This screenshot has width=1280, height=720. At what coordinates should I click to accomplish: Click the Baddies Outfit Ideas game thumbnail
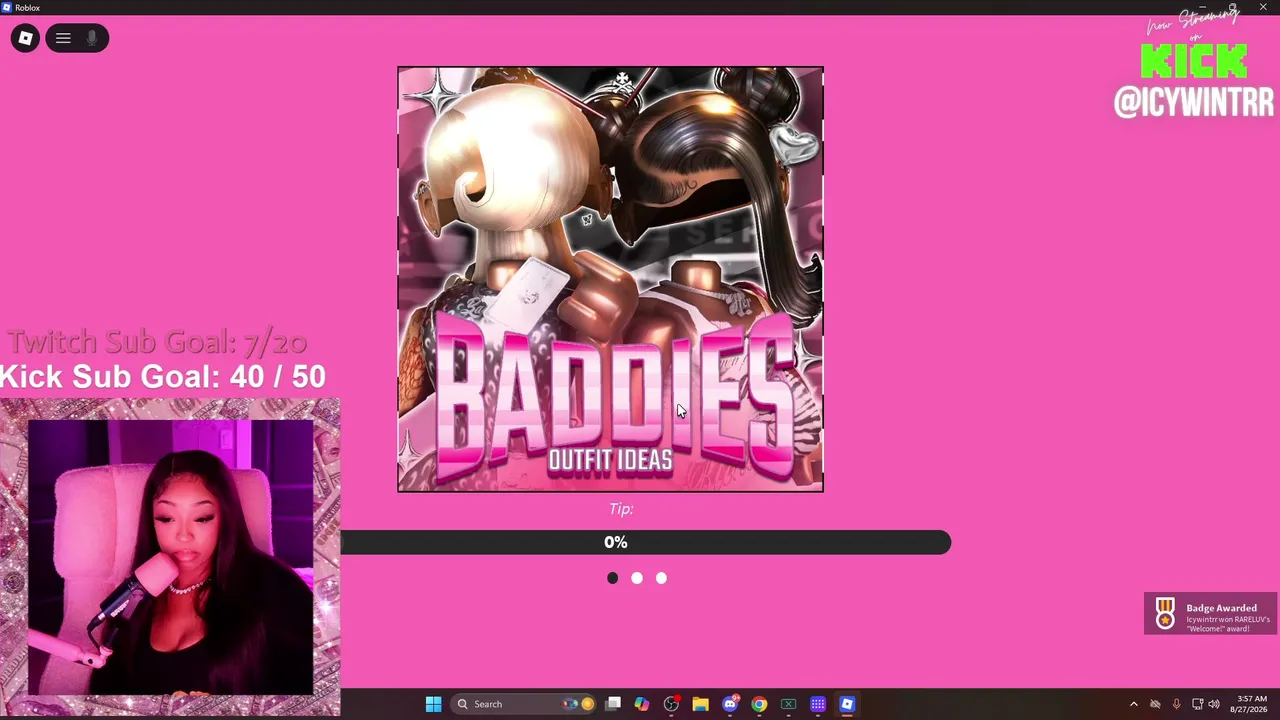coord(610,279)
